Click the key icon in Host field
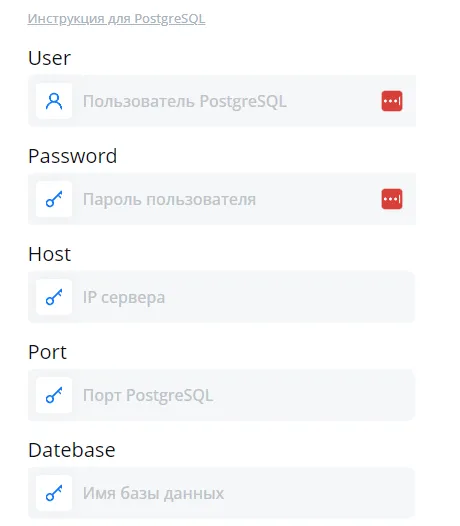The height and width of the screenshot is (526, 460). click(x=54, y=297)
